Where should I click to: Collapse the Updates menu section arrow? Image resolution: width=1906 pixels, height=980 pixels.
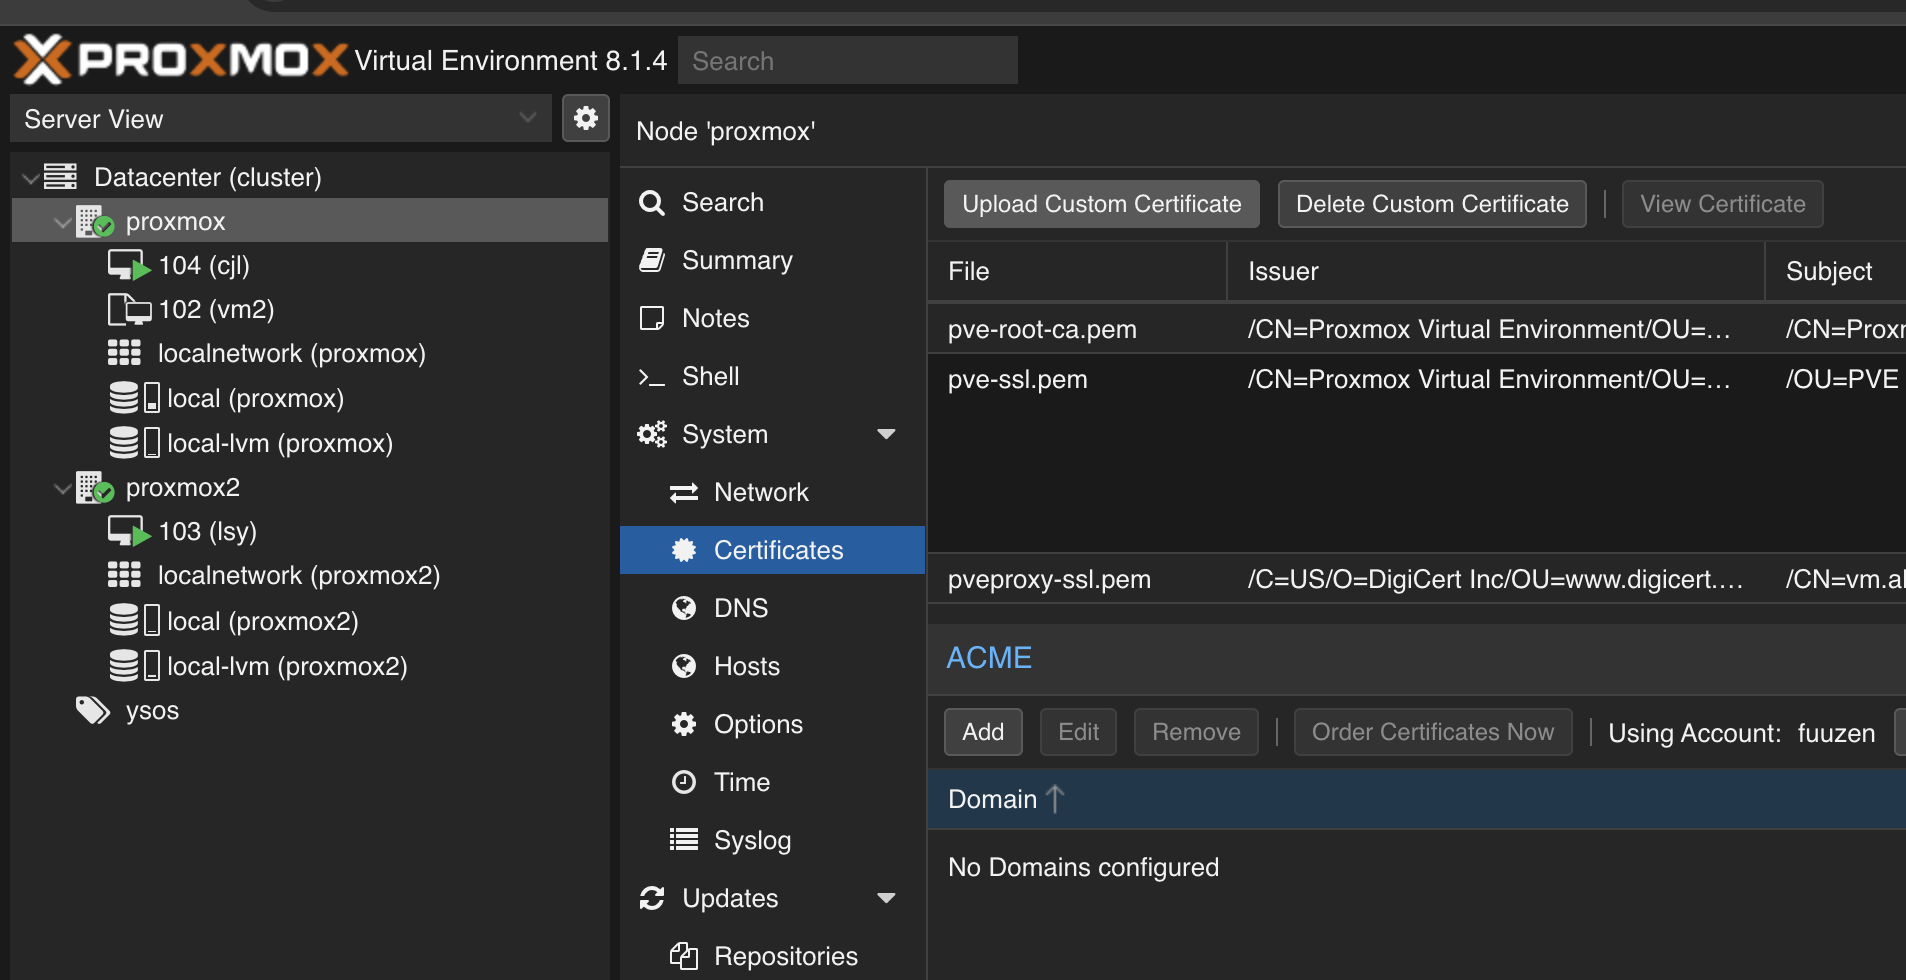[886, 898]
